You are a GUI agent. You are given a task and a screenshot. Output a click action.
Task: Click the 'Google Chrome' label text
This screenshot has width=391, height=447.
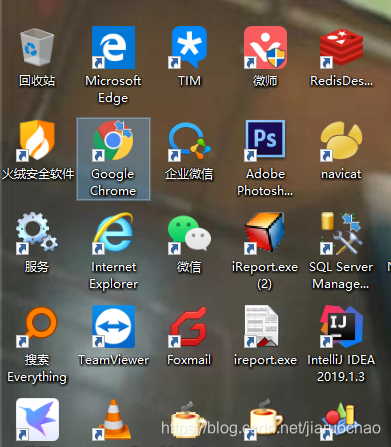(113, 182)
